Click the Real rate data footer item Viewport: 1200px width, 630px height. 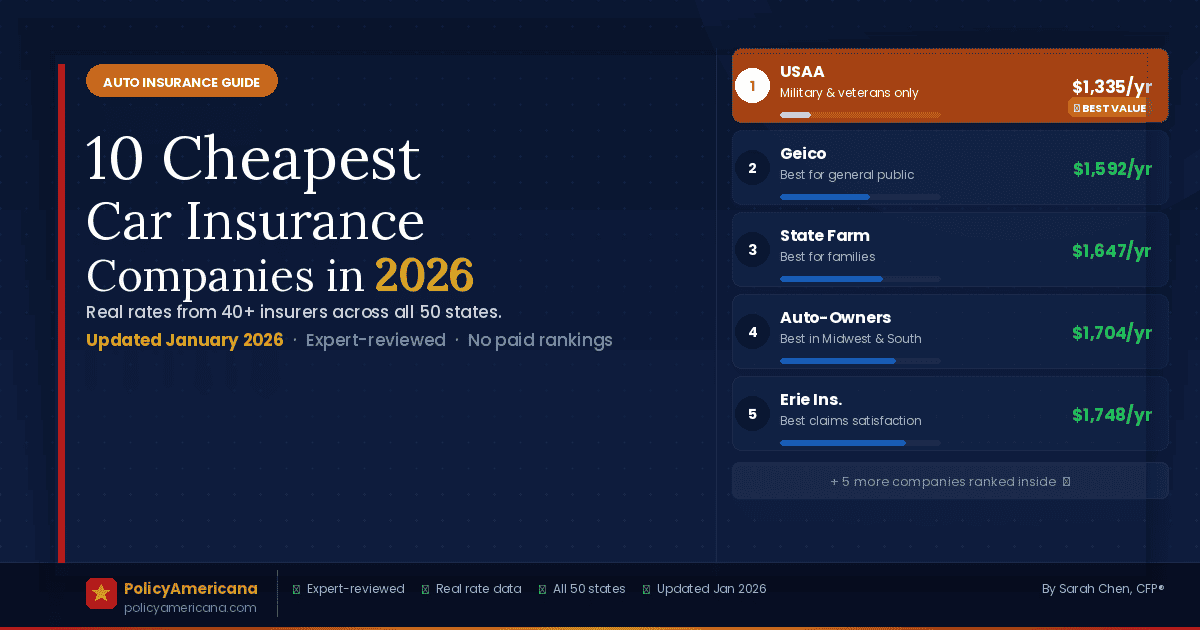point(471,589)
